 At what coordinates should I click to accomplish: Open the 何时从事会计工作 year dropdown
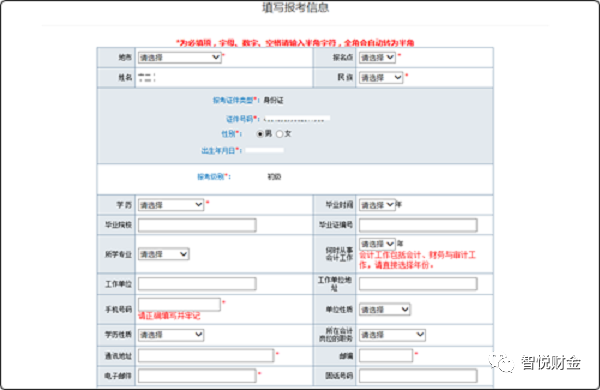coord(377,244)
